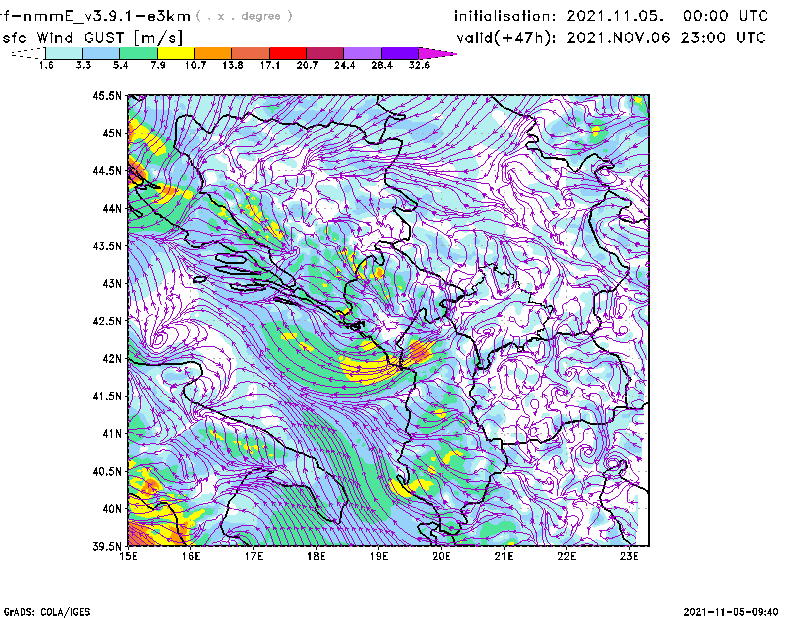The height and width of the screenshot is (618, 800).
Task: Click the 19E longitude label
Action: click(x=379, y=556)
